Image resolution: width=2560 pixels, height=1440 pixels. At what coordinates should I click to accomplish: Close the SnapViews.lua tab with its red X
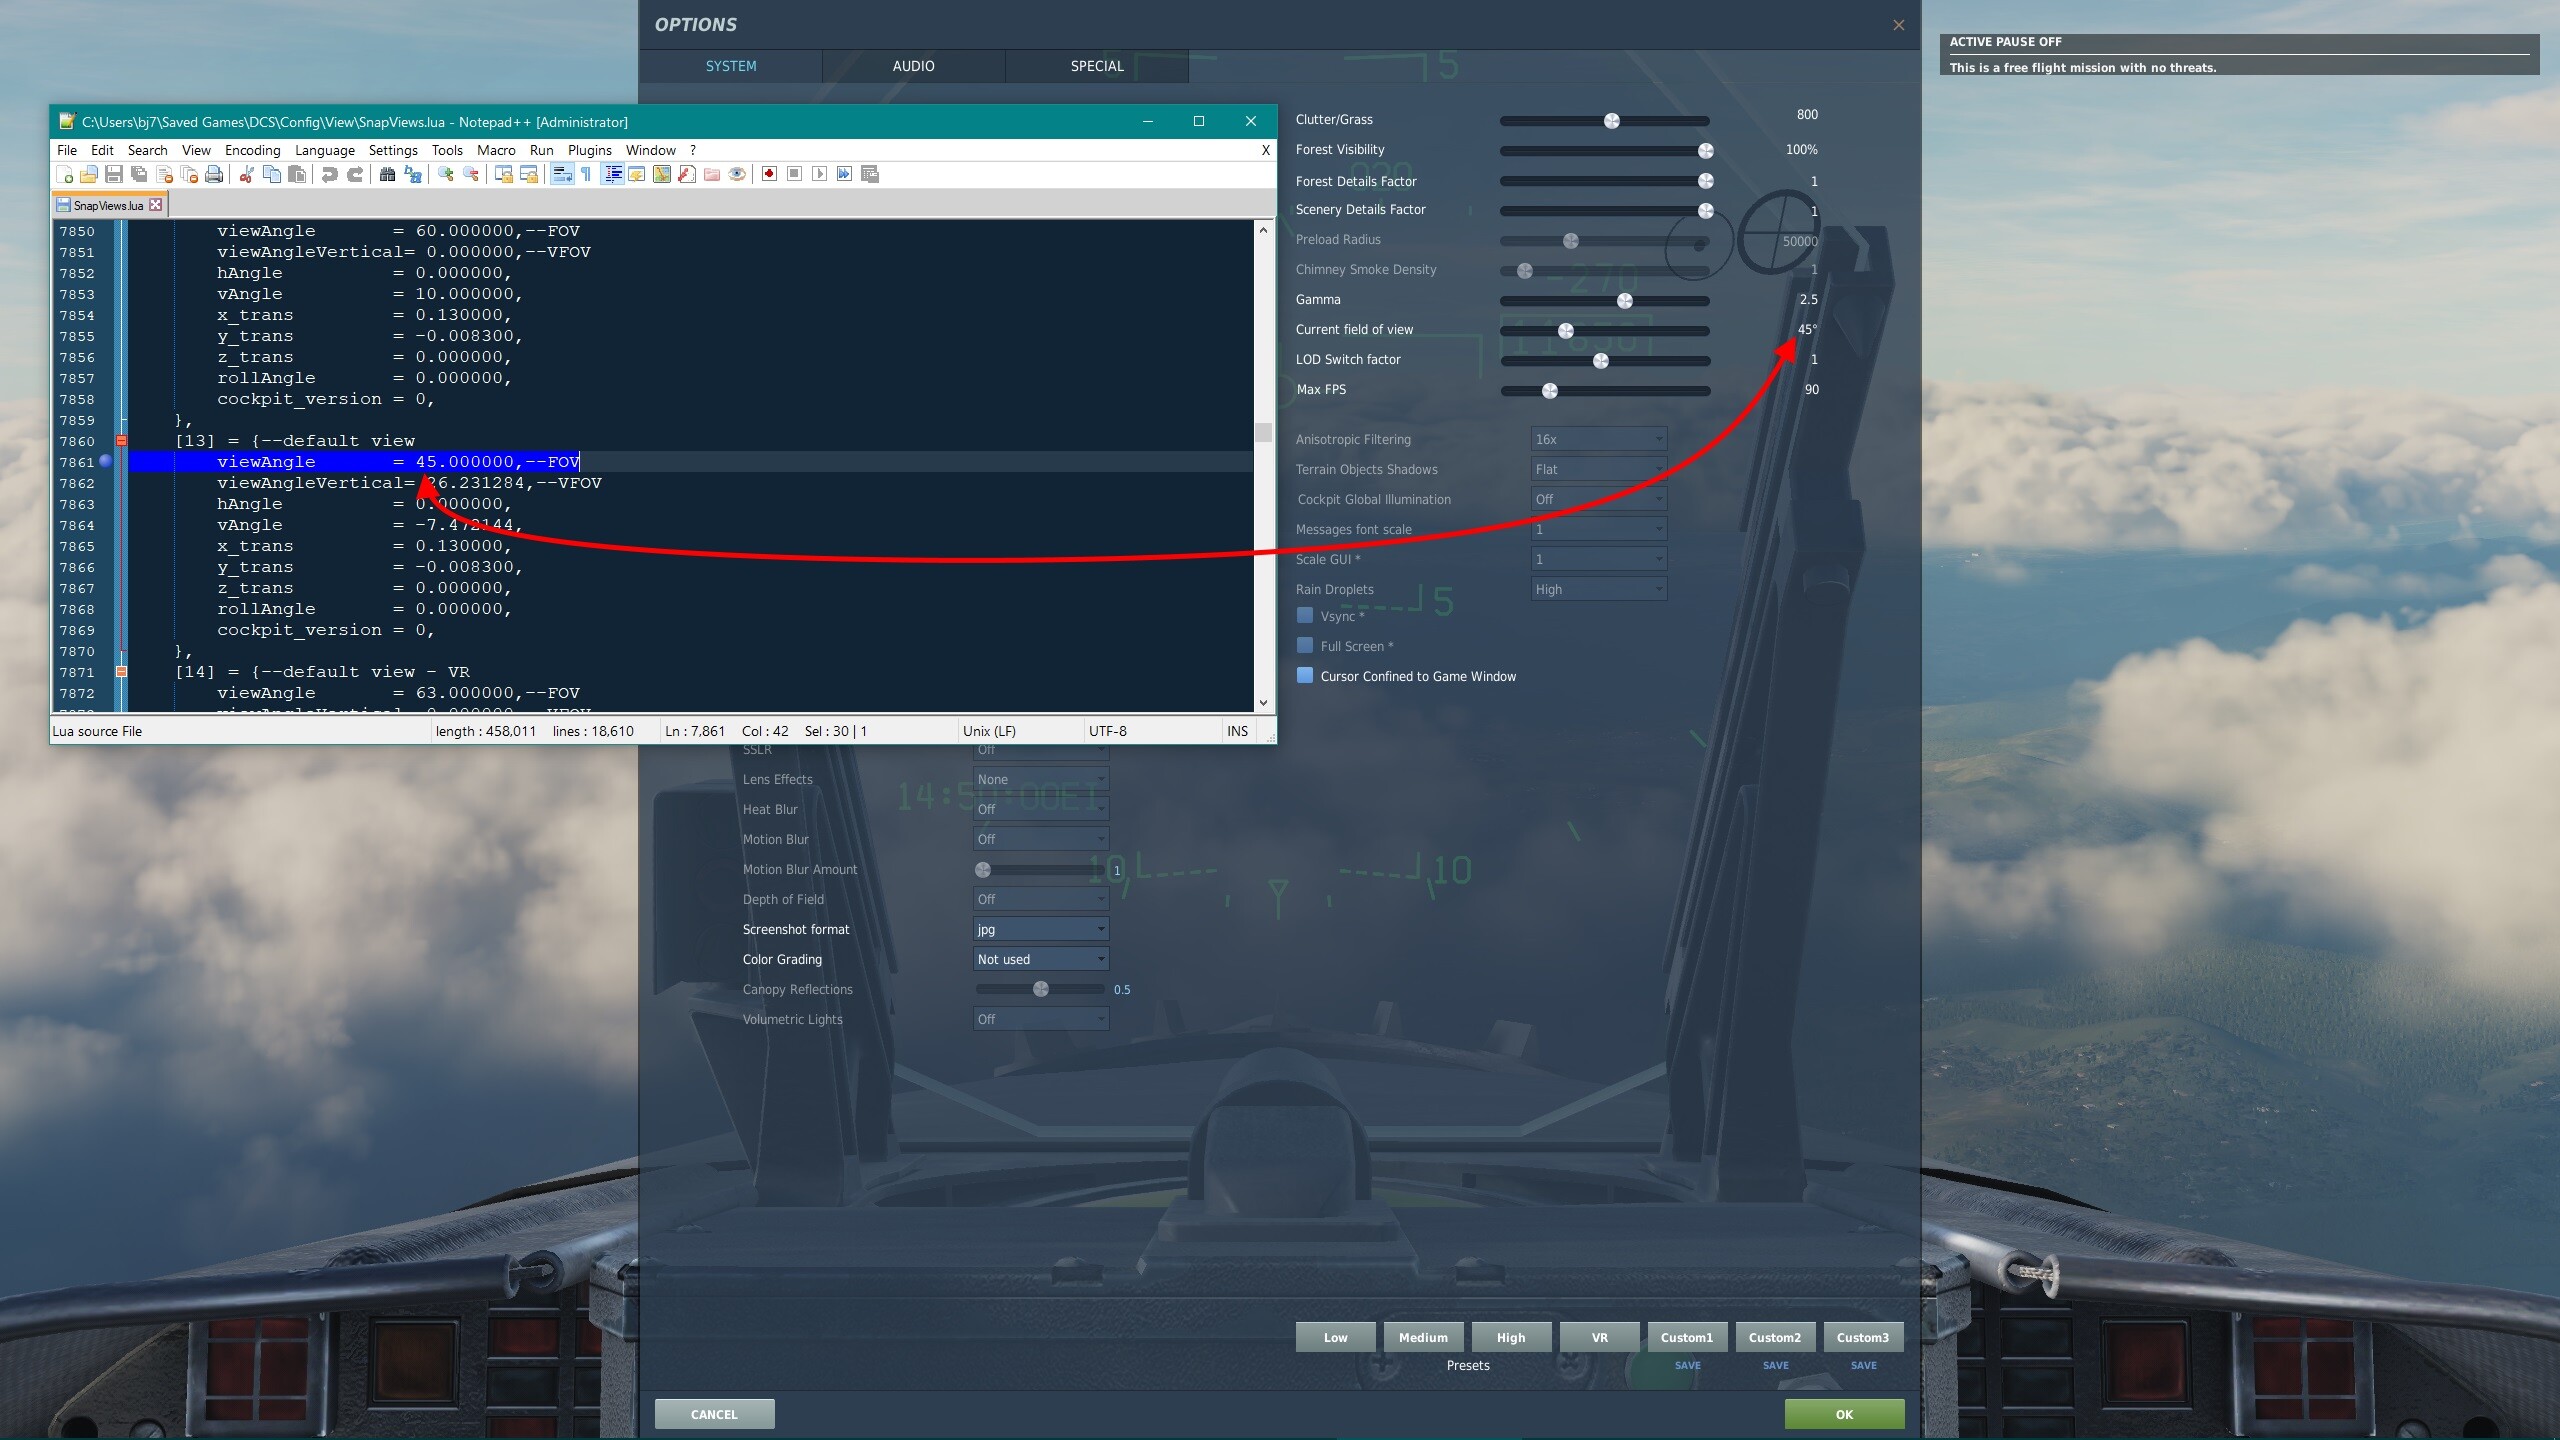(156, 205)
